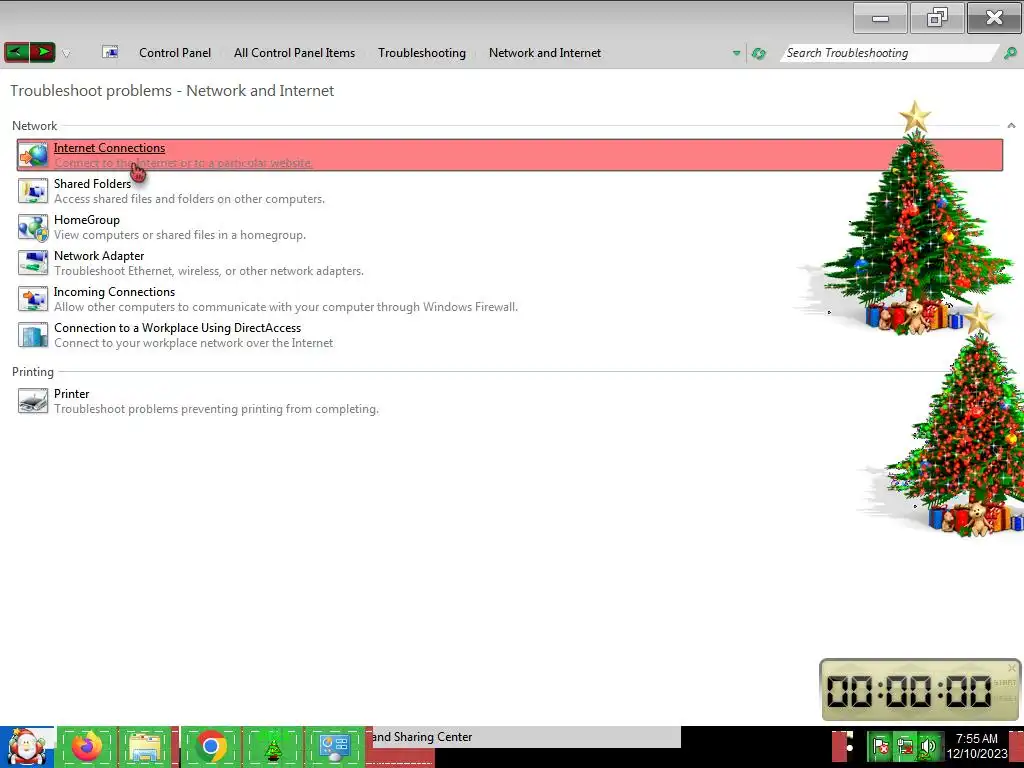The image size is (1024, 768).
Task: Click the Printer icon
Action: (33, 400)
